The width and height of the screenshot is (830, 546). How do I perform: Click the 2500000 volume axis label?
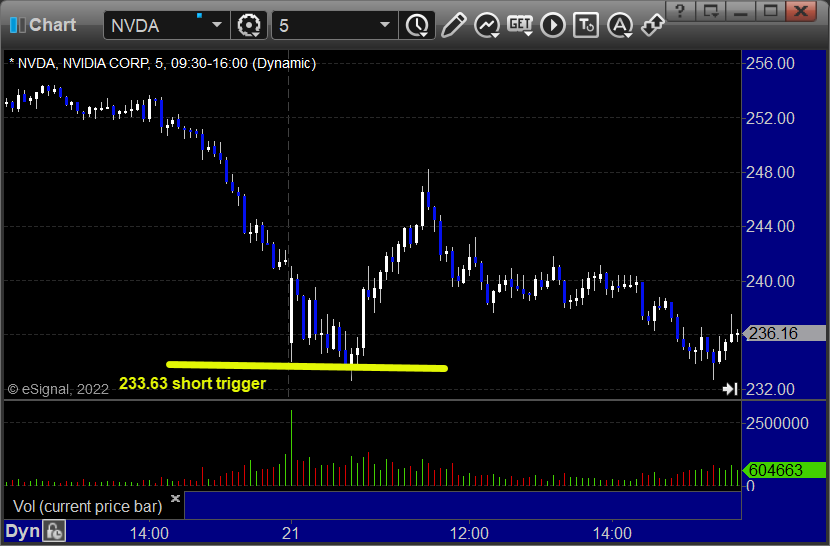777,423
